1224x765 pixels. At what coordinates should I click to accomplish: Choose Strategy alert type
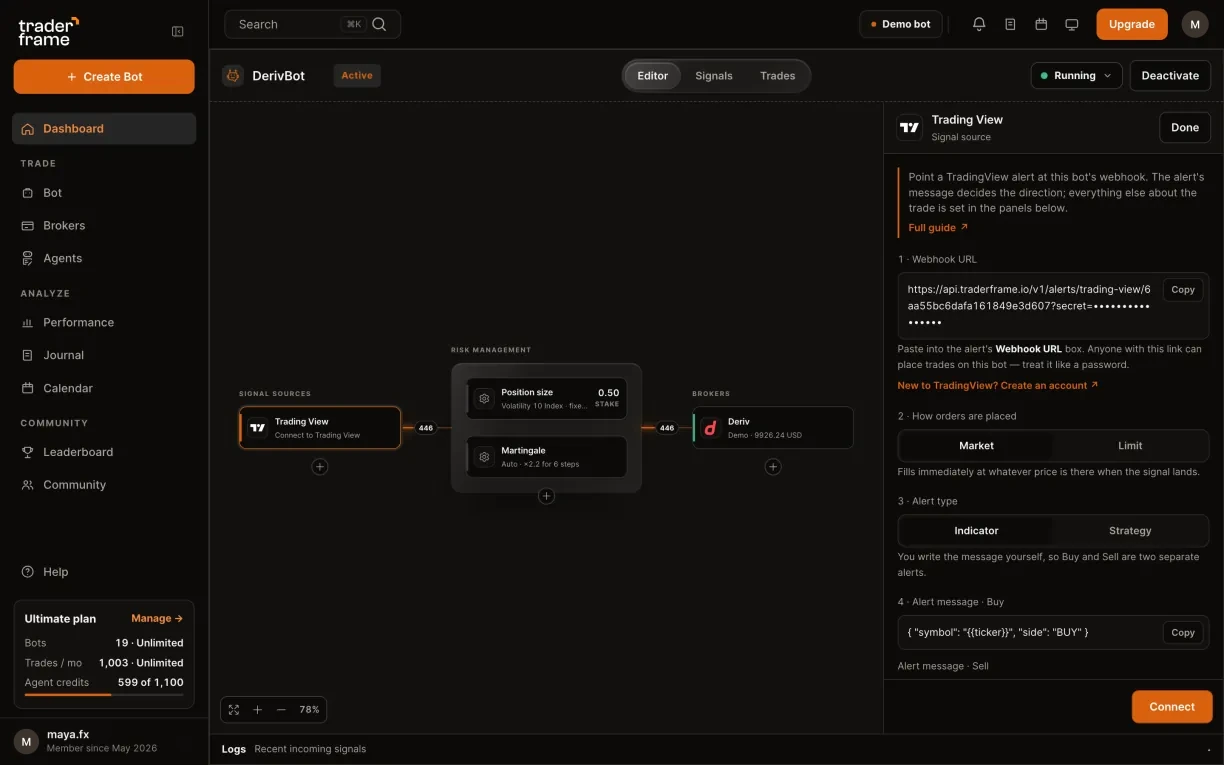pyautogui.click(x=1130, y=530)
